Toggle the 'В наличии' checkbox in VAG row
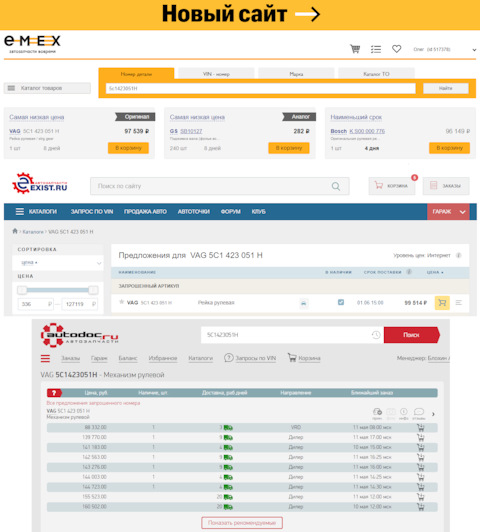Screen dimensions: 480x532 [x=341, y=302]
